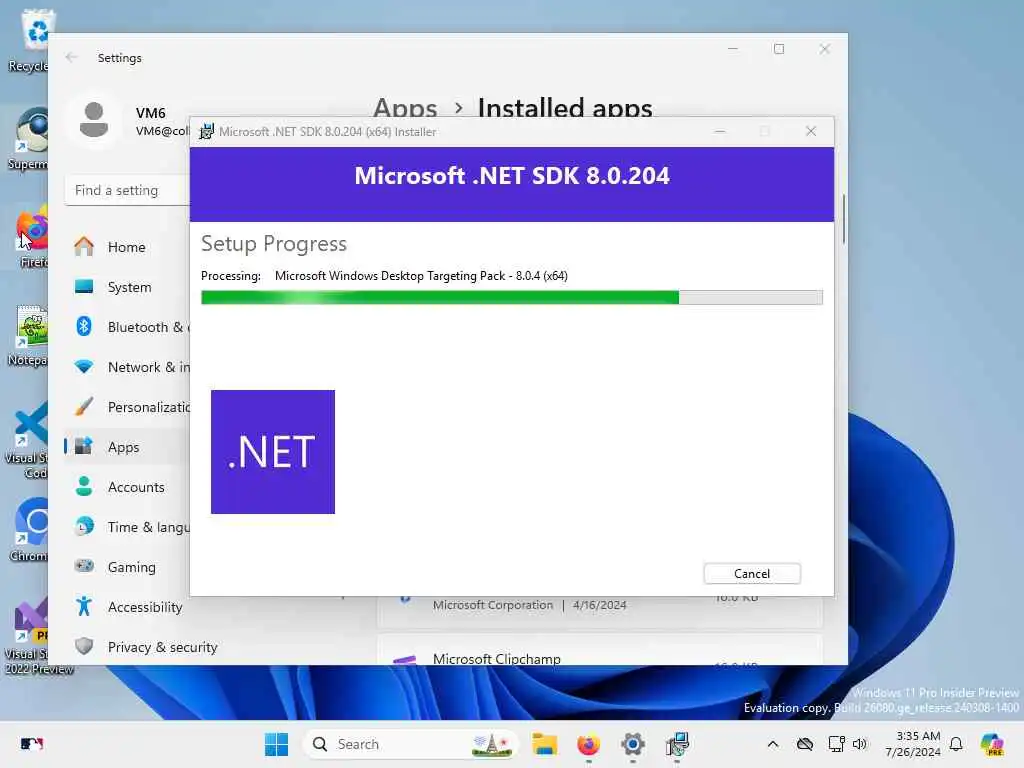Click the Settings window scrollbar
This screenshot has width=1024, height=768.
(844, 219)
